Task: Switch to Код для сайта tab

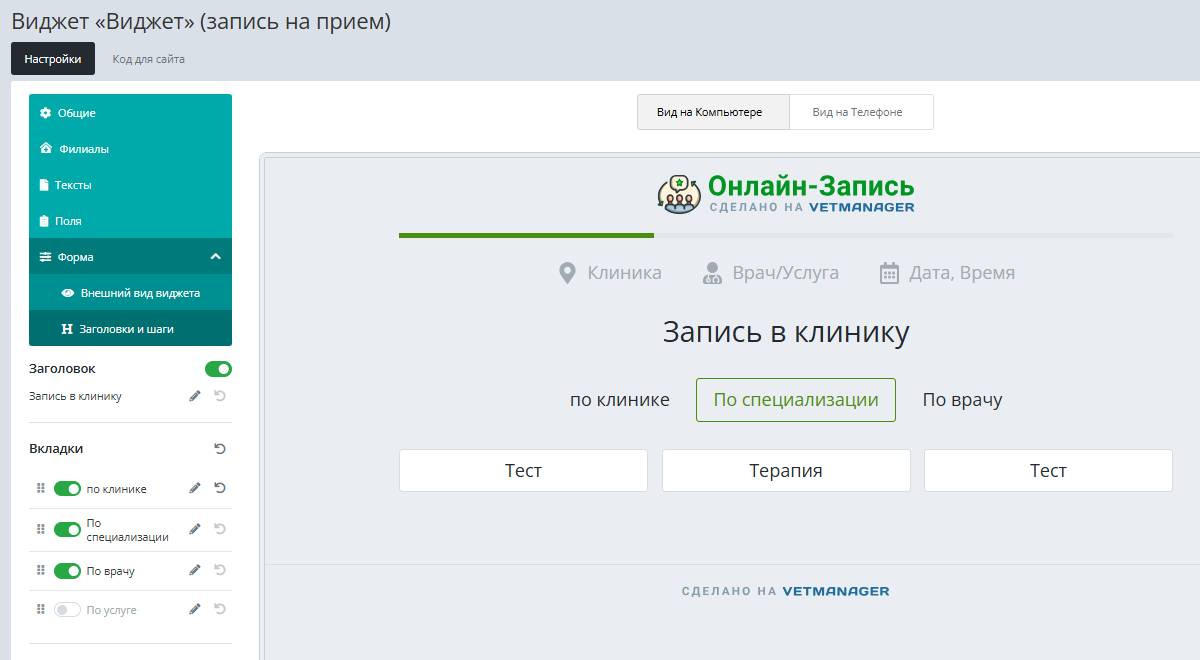Action: tap(148, 59)
